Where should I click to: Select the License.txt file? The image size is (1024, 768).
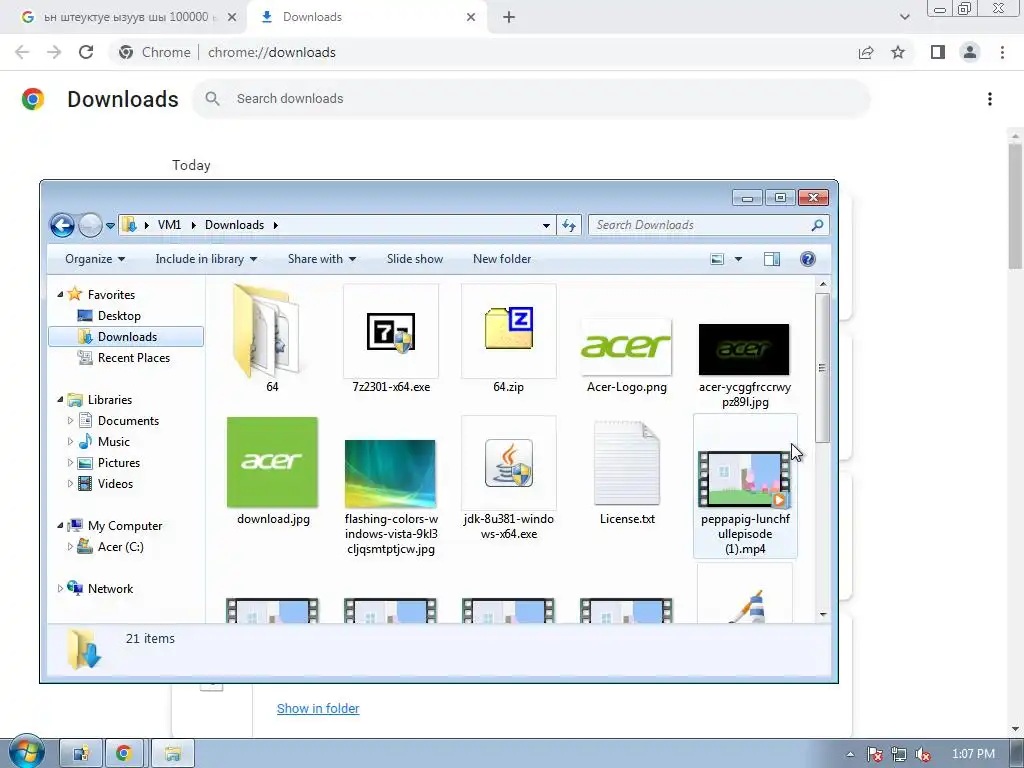tap(627, 463)
